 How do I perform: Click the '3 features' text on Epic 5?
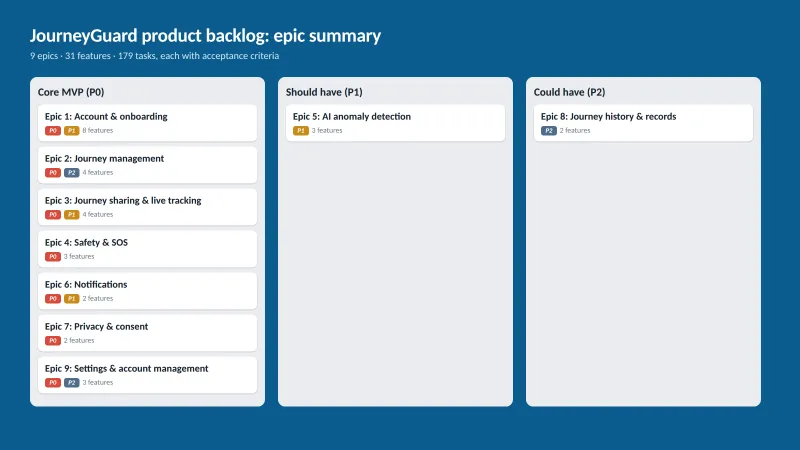pyautogui.click(x=327, y=131)
